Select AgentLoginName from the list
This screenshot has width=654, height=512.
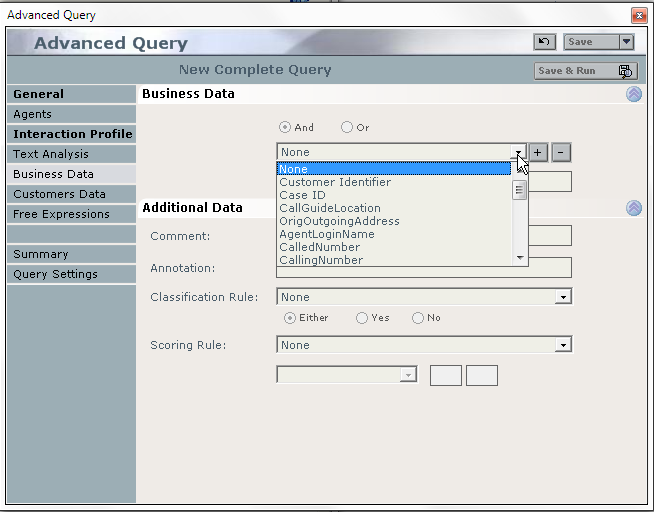[326, 234]
